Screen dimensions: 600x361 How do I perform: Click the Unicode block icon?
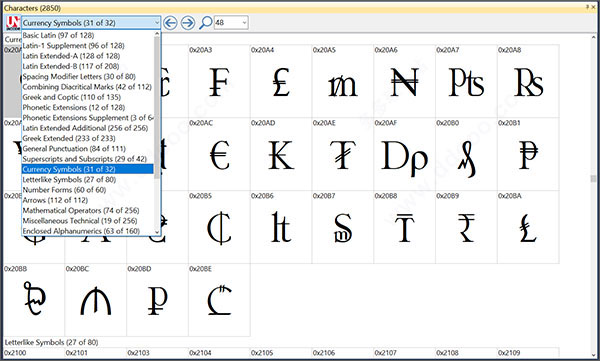coord(13,23)
